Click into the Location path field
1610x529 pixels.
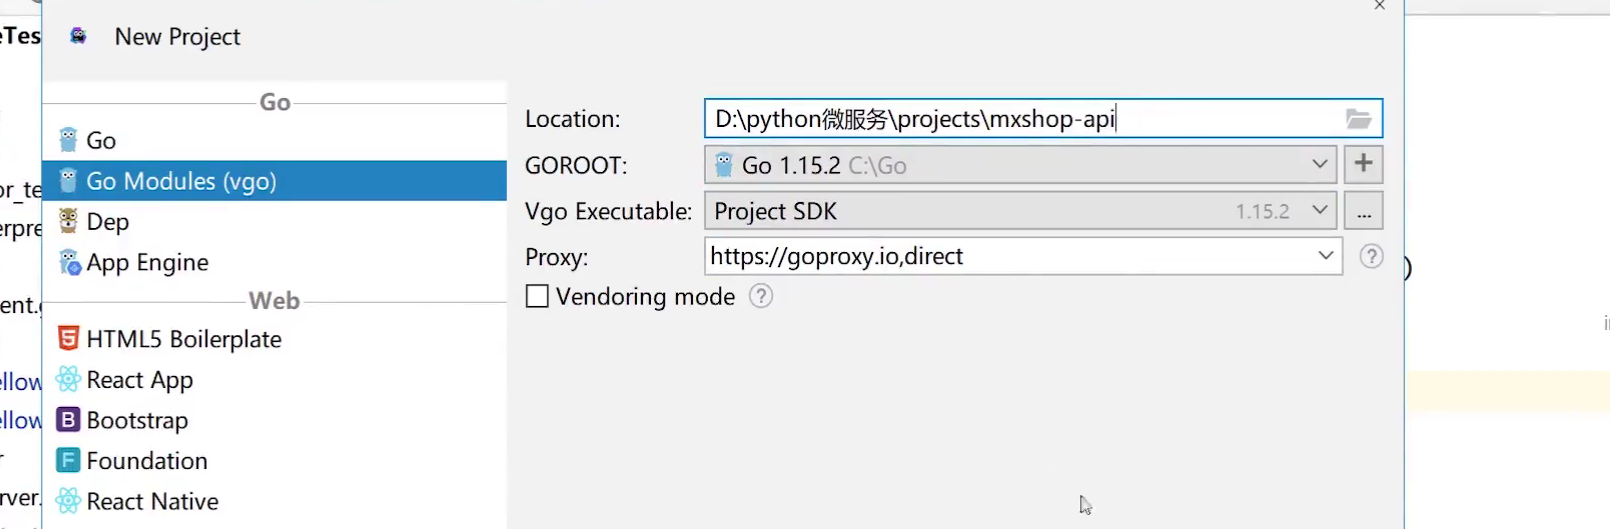[x=1020, y=119]
